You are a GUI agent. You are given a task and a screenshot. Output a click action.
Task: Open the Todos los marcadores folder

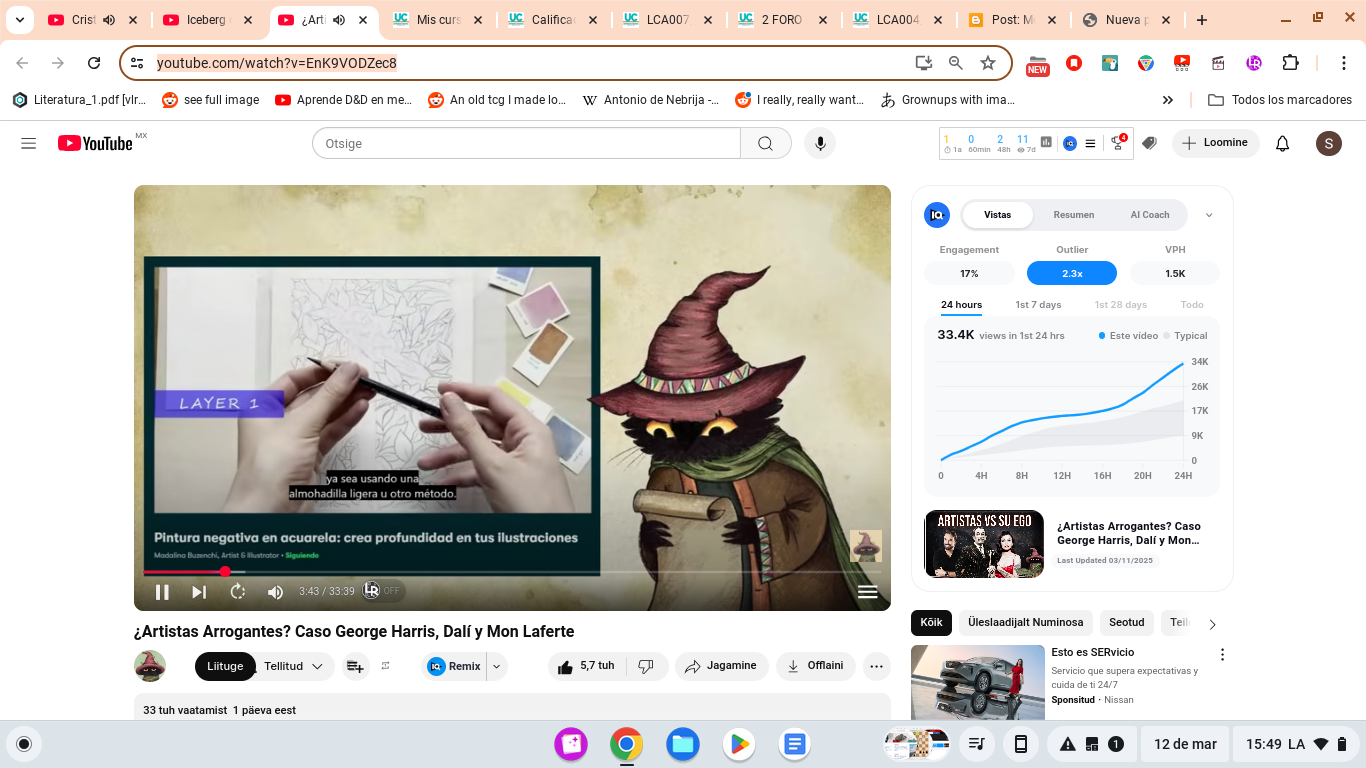click(1280, 100)
